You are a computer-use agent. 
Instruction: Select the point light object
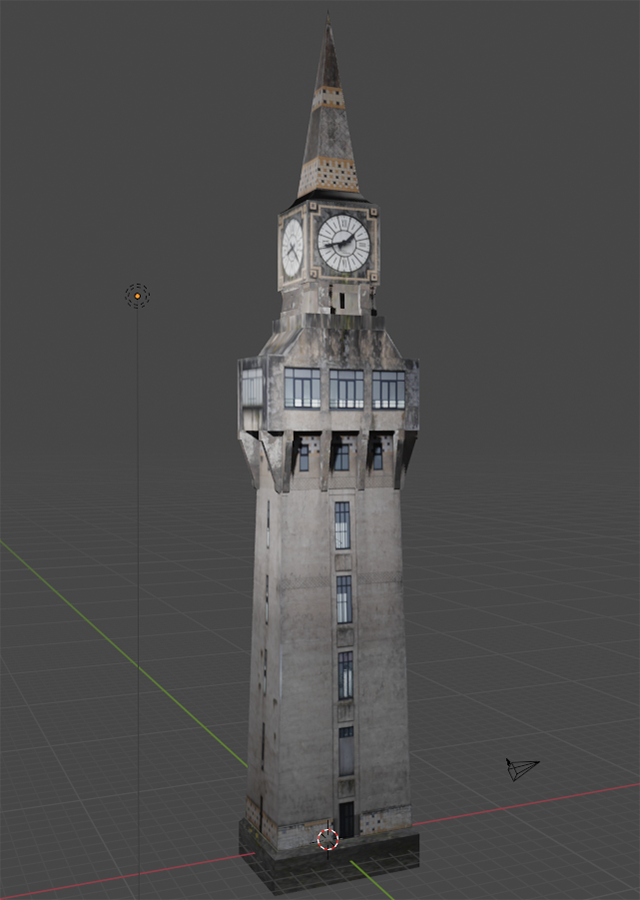[137, 295]
